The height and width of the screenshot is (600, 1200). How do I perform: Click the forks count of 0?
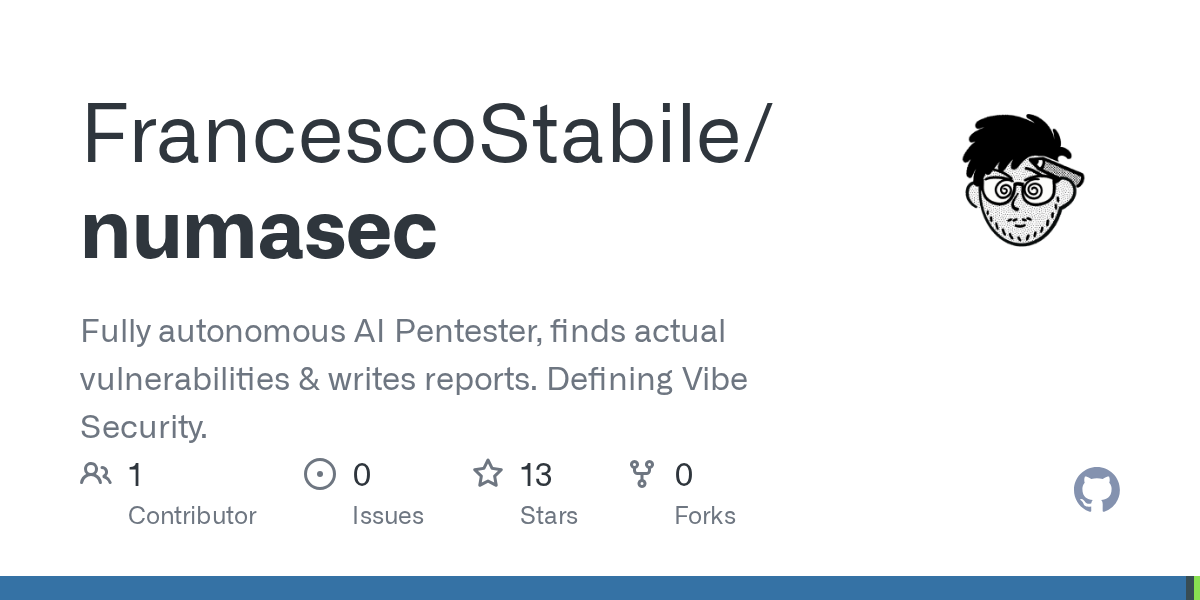coord(684,475)
